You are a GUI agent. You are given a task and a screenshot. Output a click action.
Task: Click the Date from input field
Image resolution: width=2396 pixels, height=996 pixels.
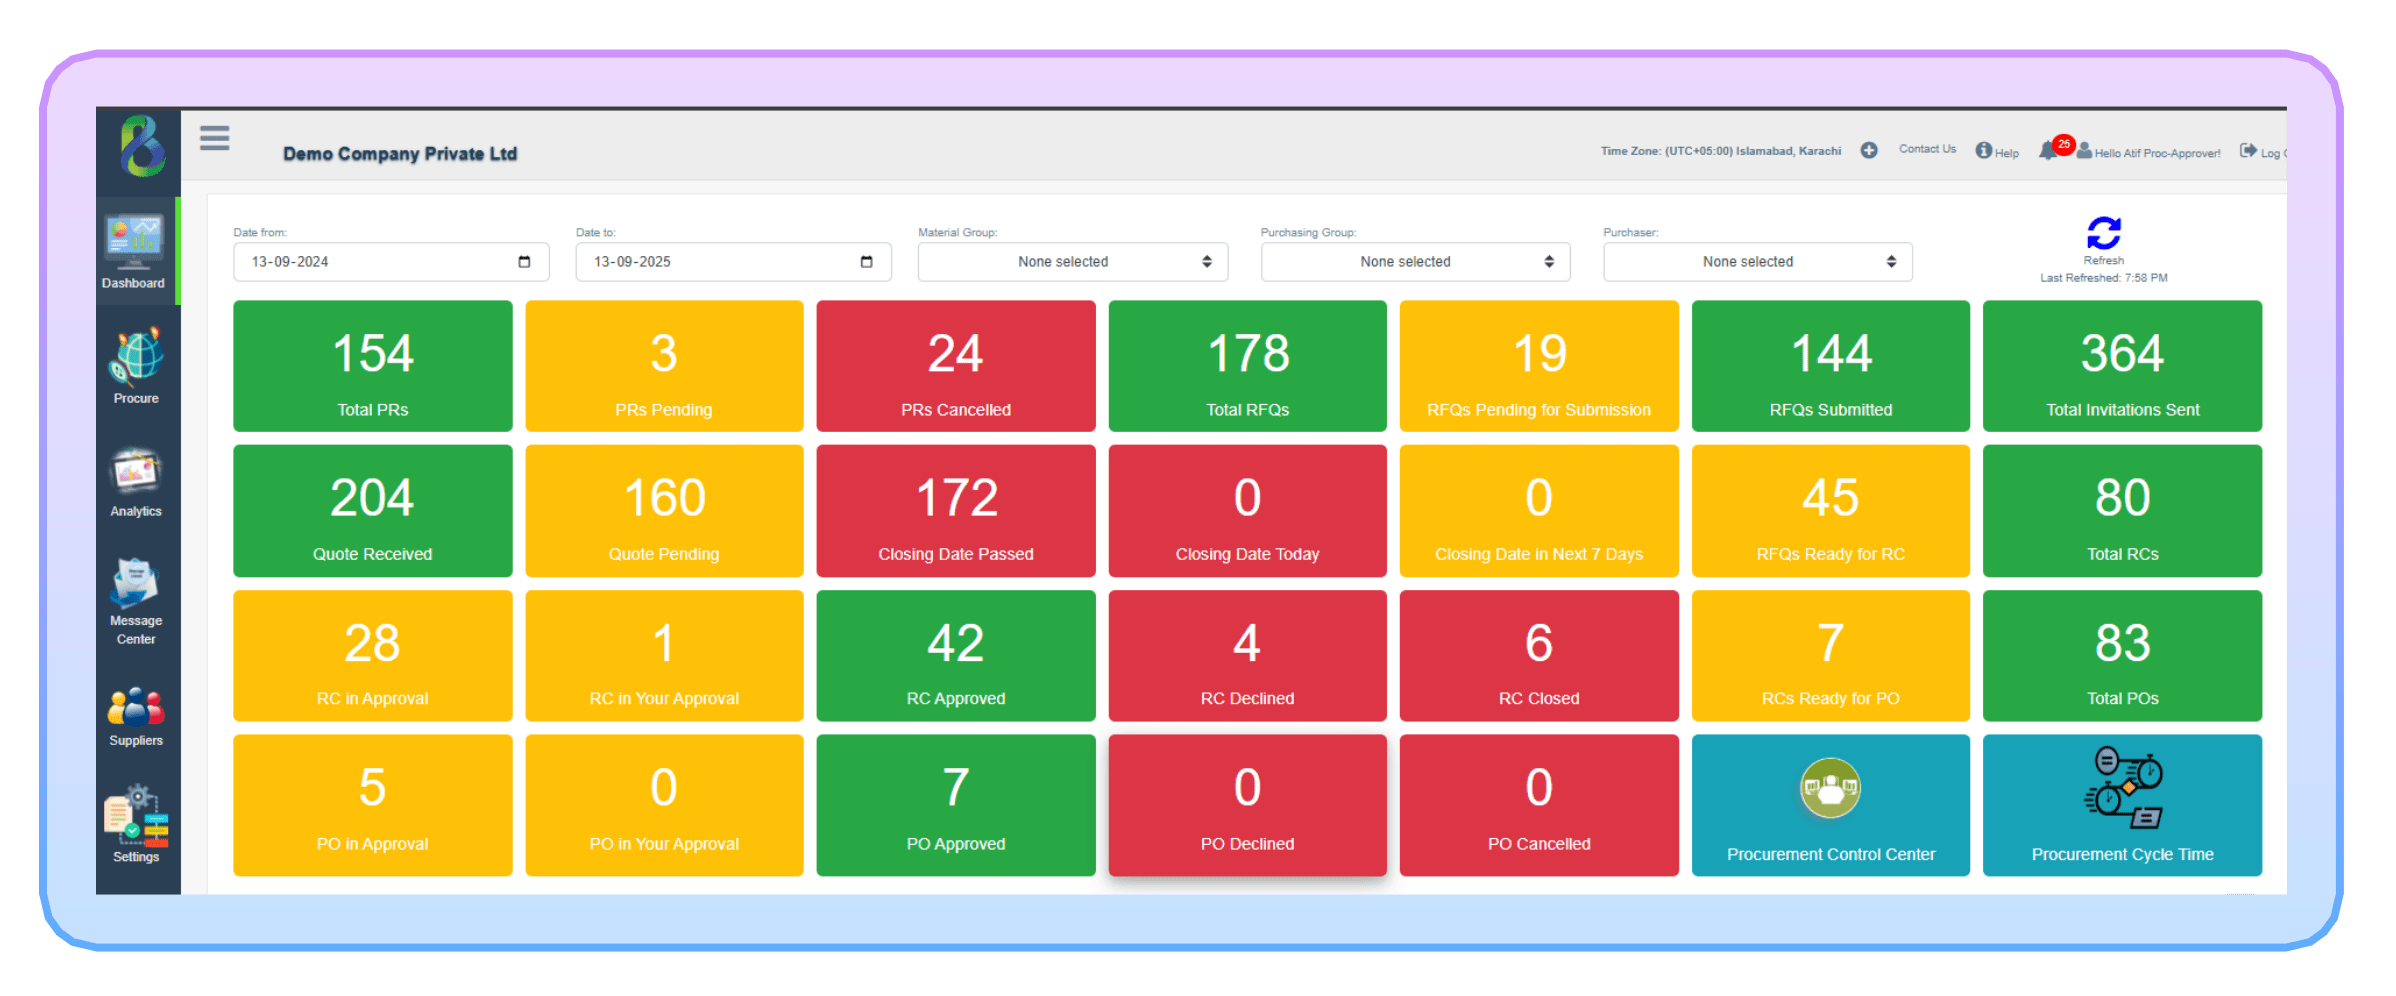coord(391,262)
